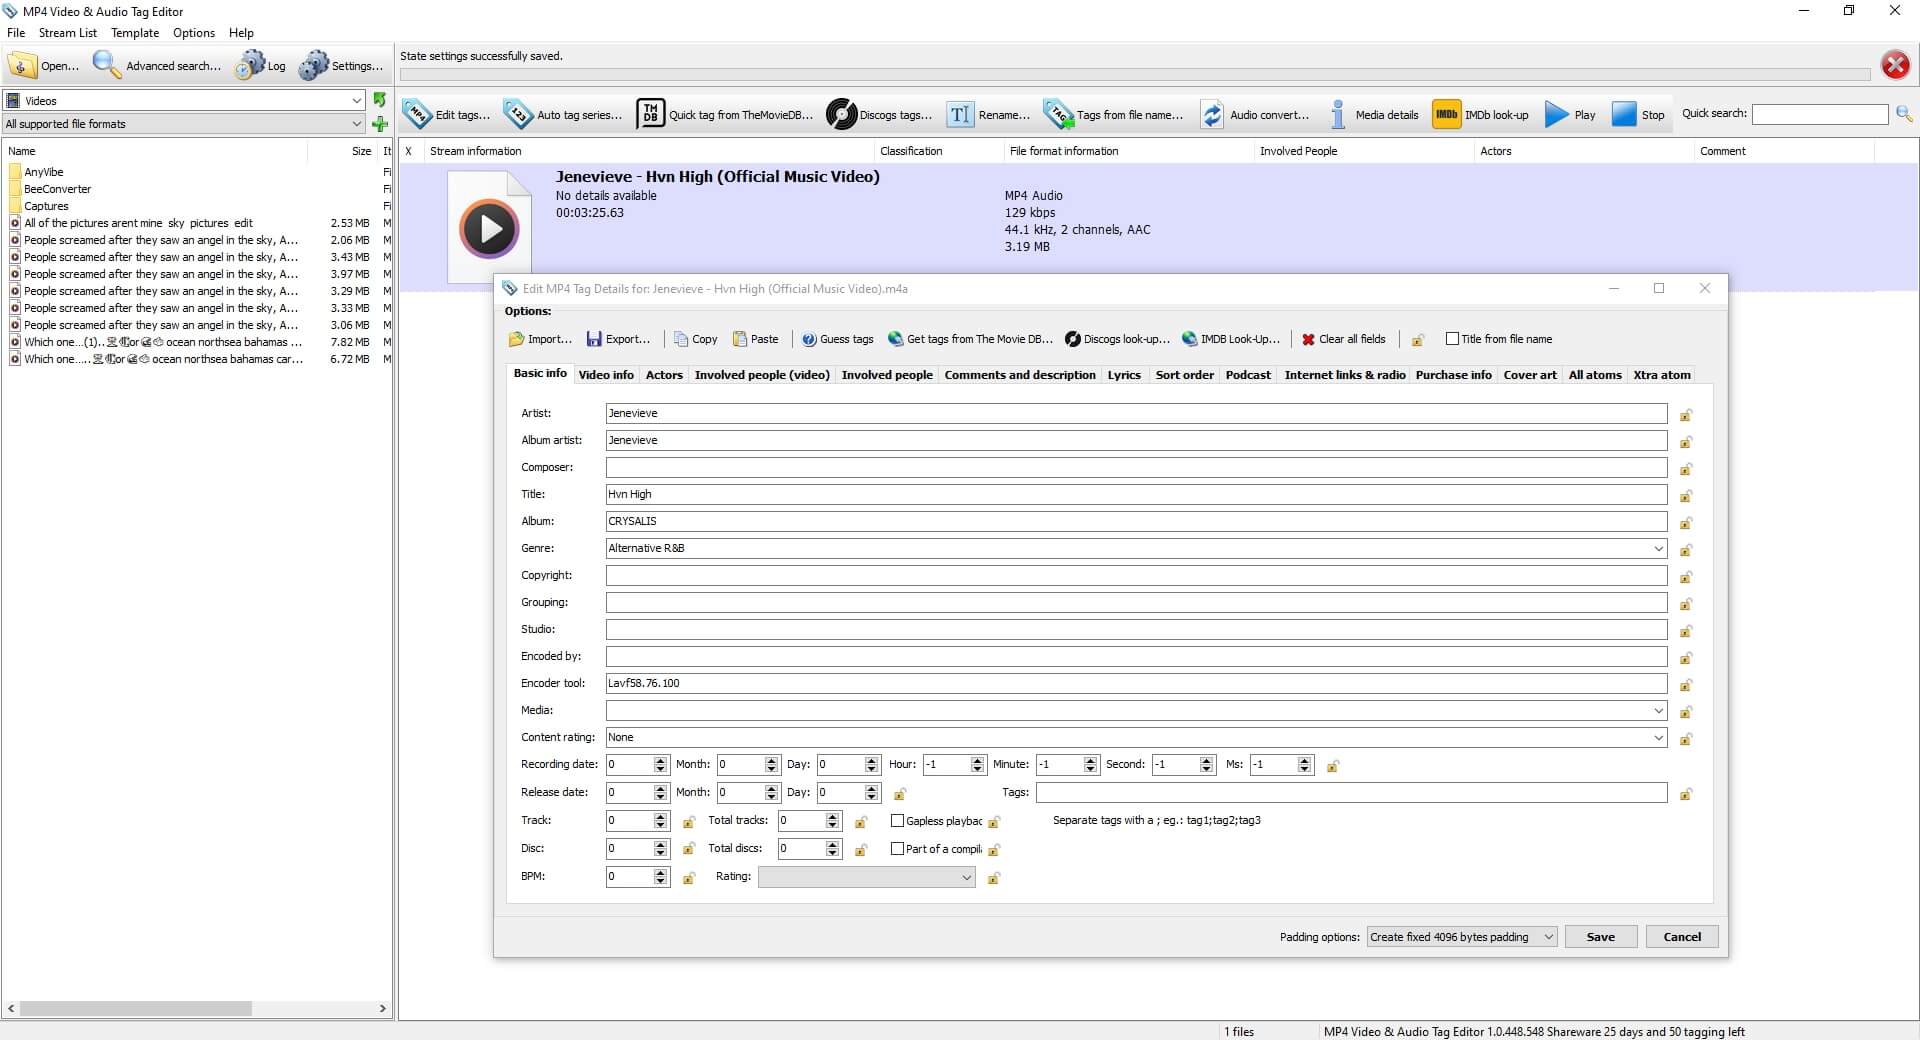The image size is (1920, 1040).
Task: Import tags in the dialog
Action: (540, 339)
